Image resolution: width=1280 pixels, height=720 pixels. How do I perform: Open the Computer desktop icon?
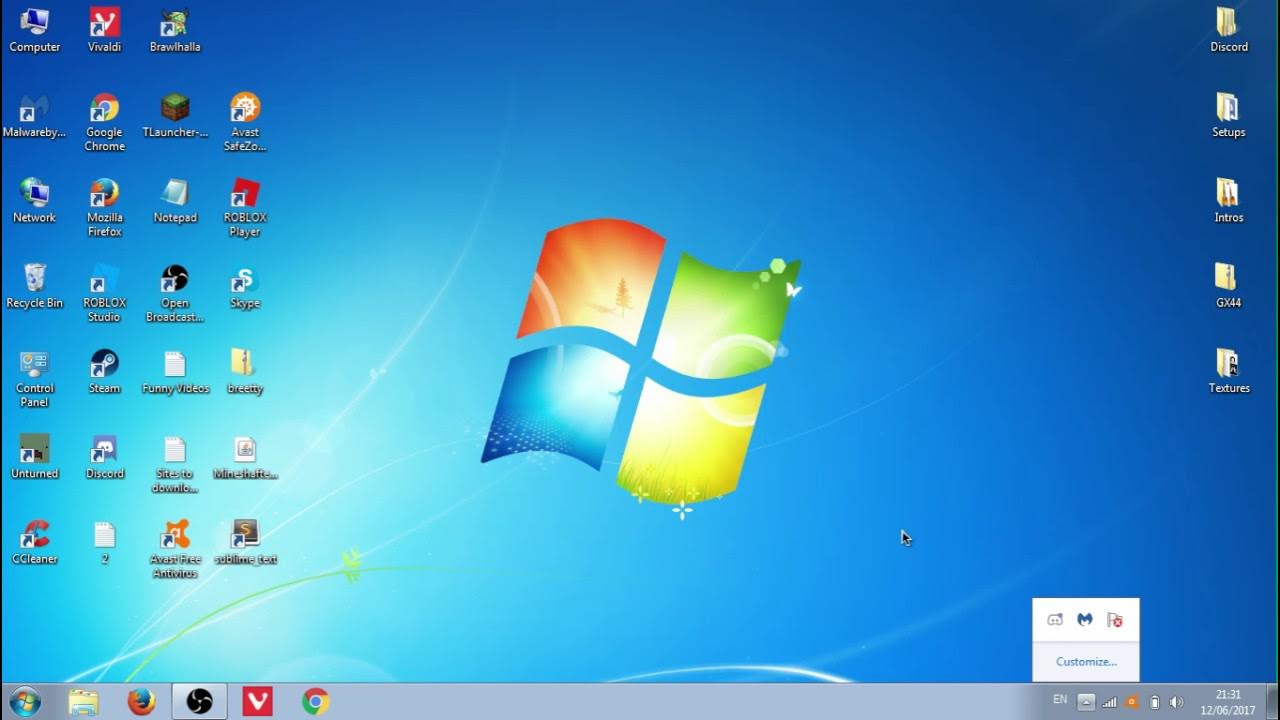point(34,30)
